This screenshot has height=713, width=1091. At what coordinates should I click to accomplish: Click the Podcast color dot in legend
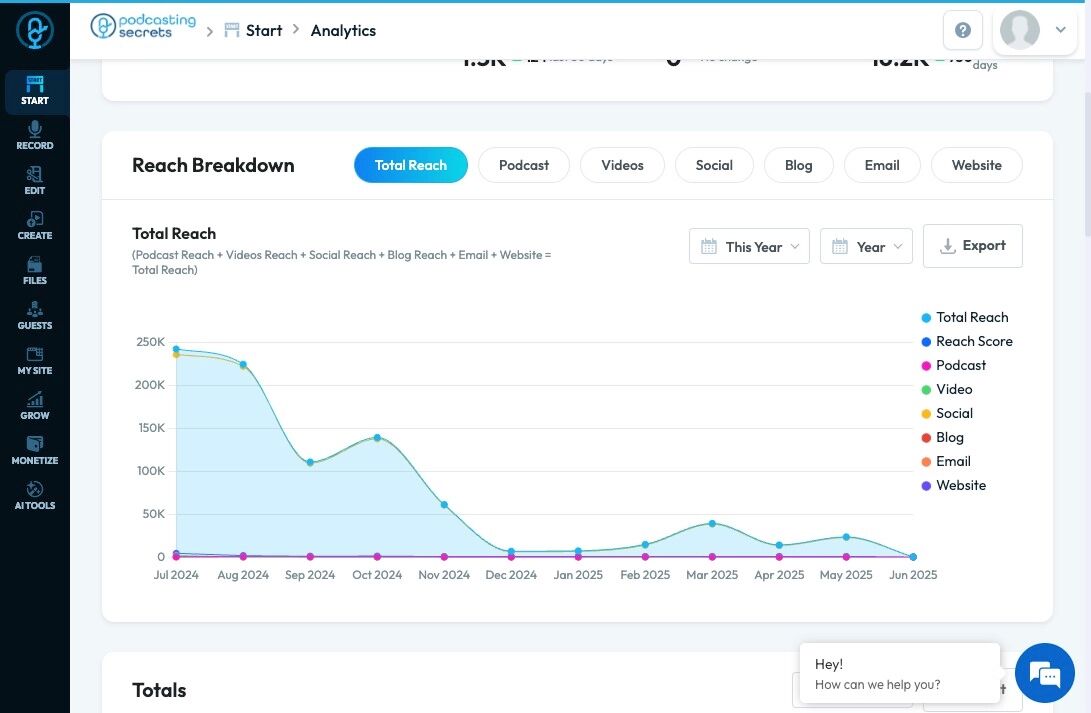click(926, 366)
